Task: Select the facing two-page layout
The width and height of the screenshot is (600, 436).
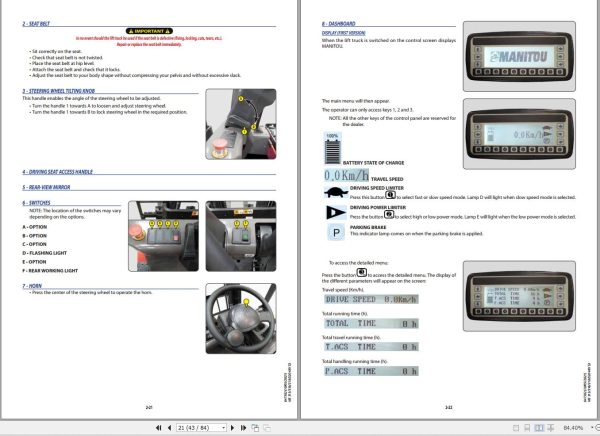Action: (x=539, y=428)
